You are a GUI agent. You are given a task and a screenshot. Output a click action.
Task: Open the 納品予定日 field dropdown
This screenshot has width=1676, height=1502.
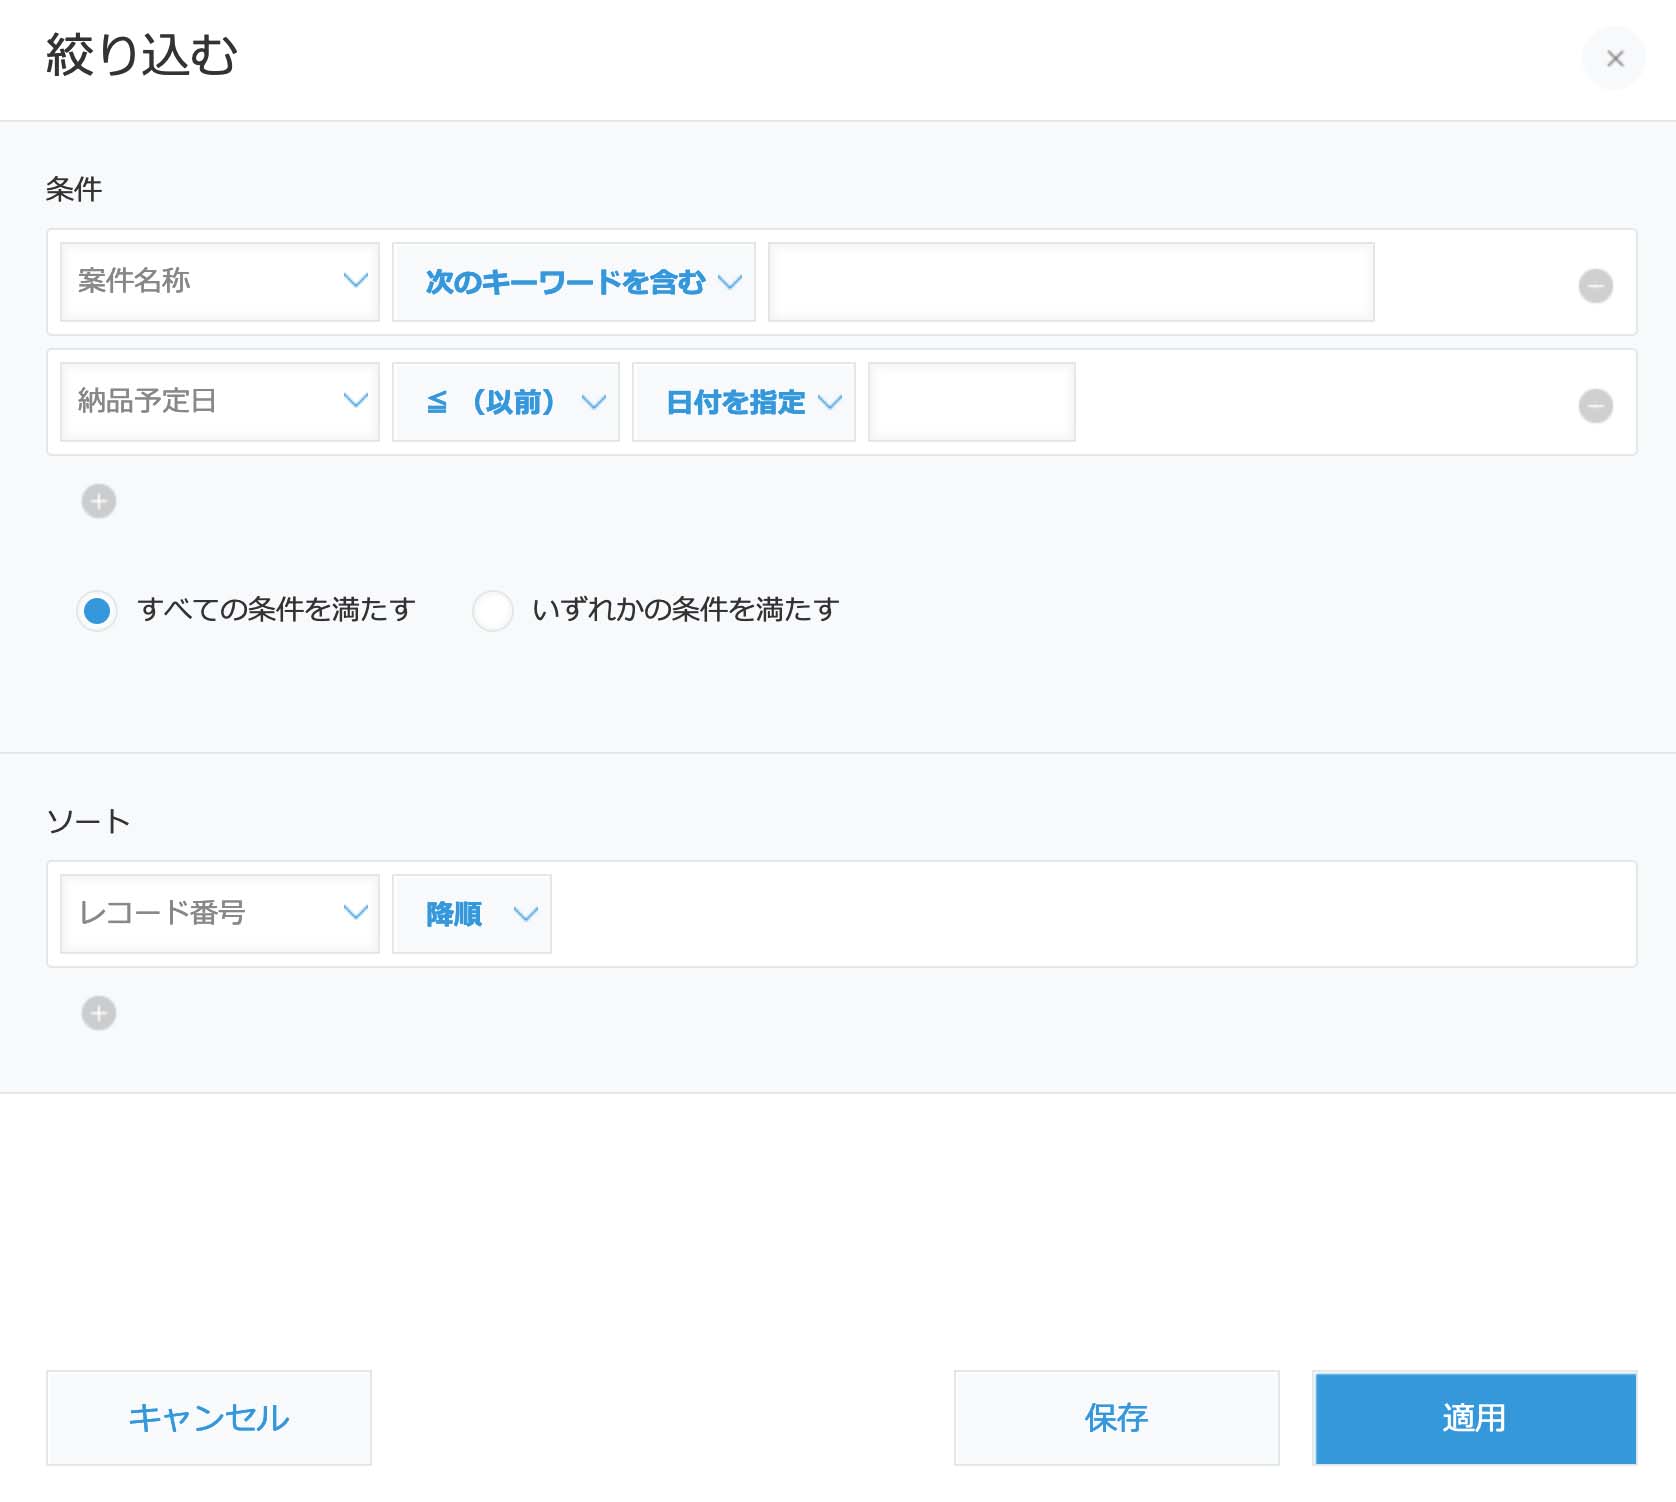tap(220, 402)
